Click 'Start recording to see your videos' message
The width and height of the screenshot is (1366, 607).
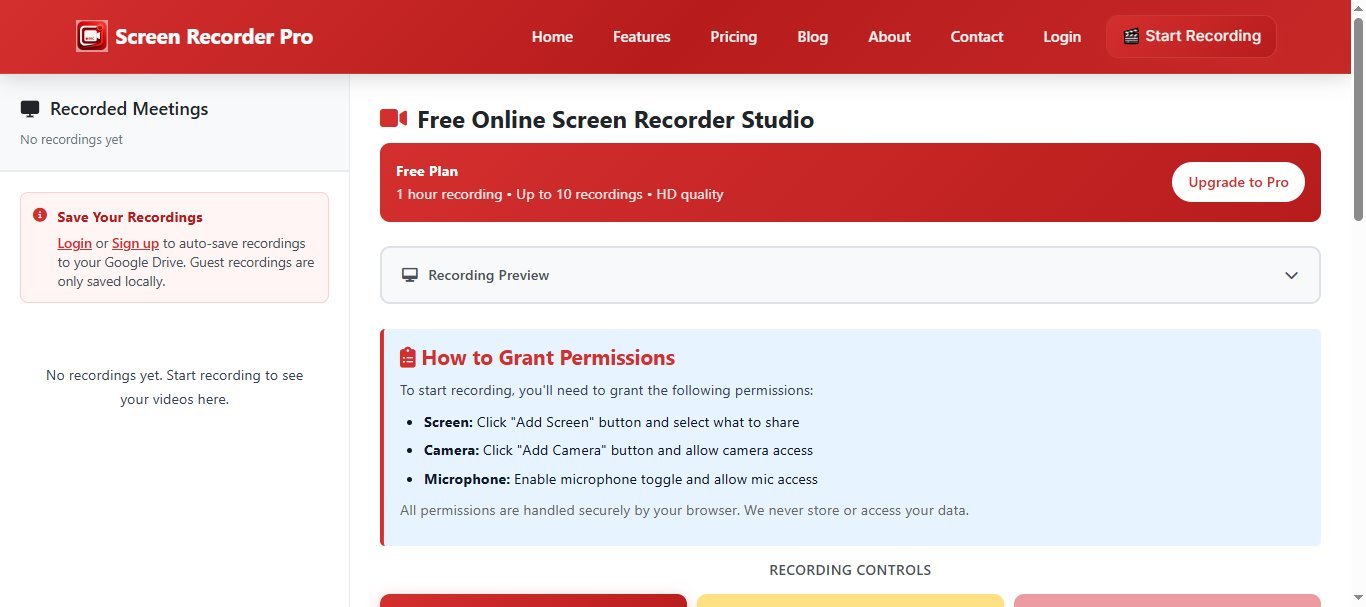pos(175,387)
